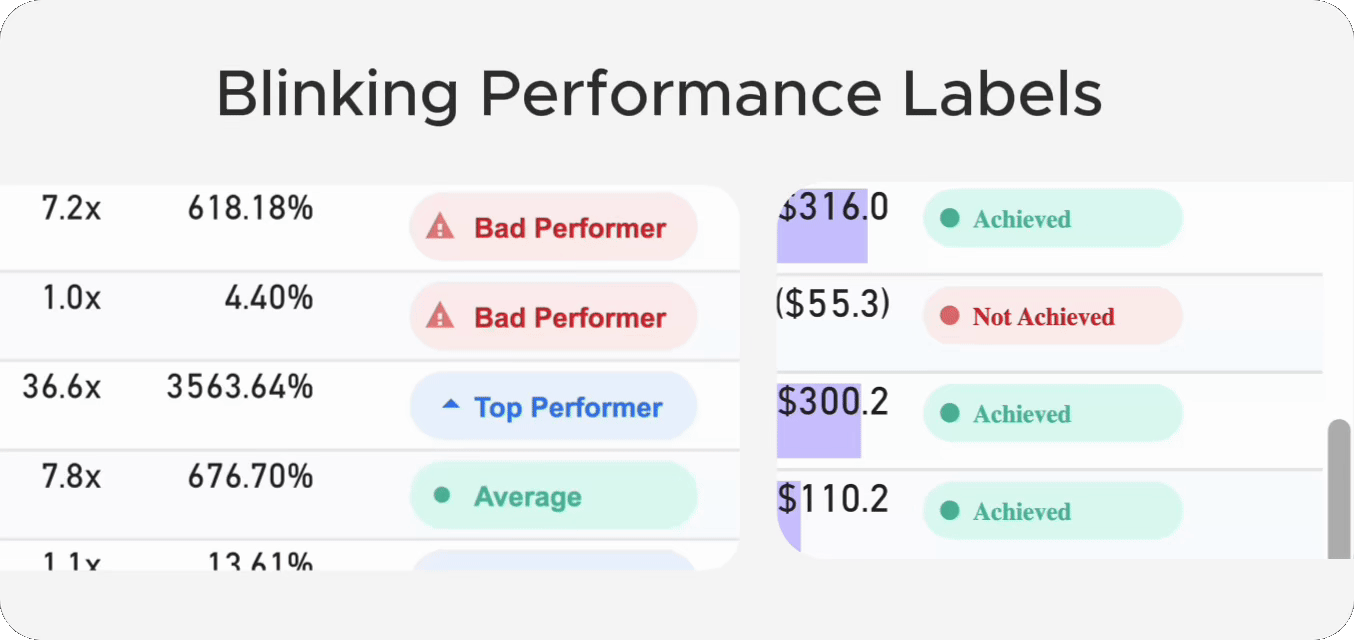Click the 676.70% percentage value
Screen dimensions: 1354x640
pyautogui.click(x=251, y=477)
